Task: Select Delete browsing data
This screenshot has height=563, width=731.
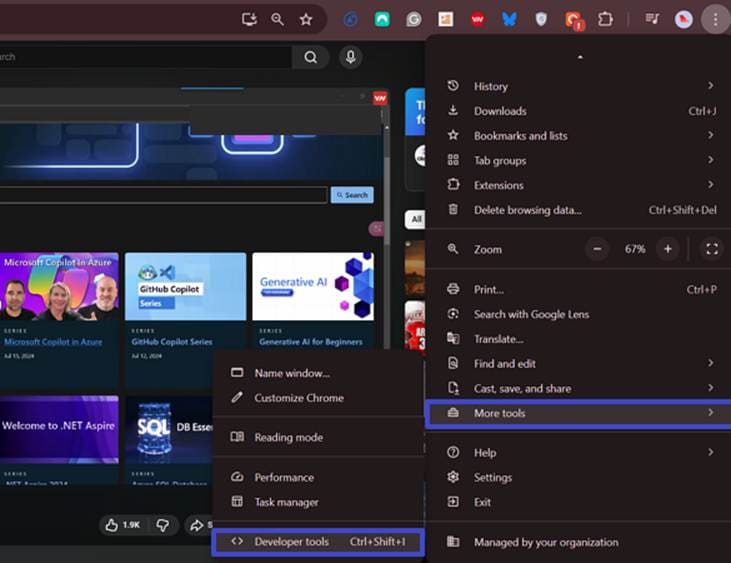Action: tap(578, 210)
